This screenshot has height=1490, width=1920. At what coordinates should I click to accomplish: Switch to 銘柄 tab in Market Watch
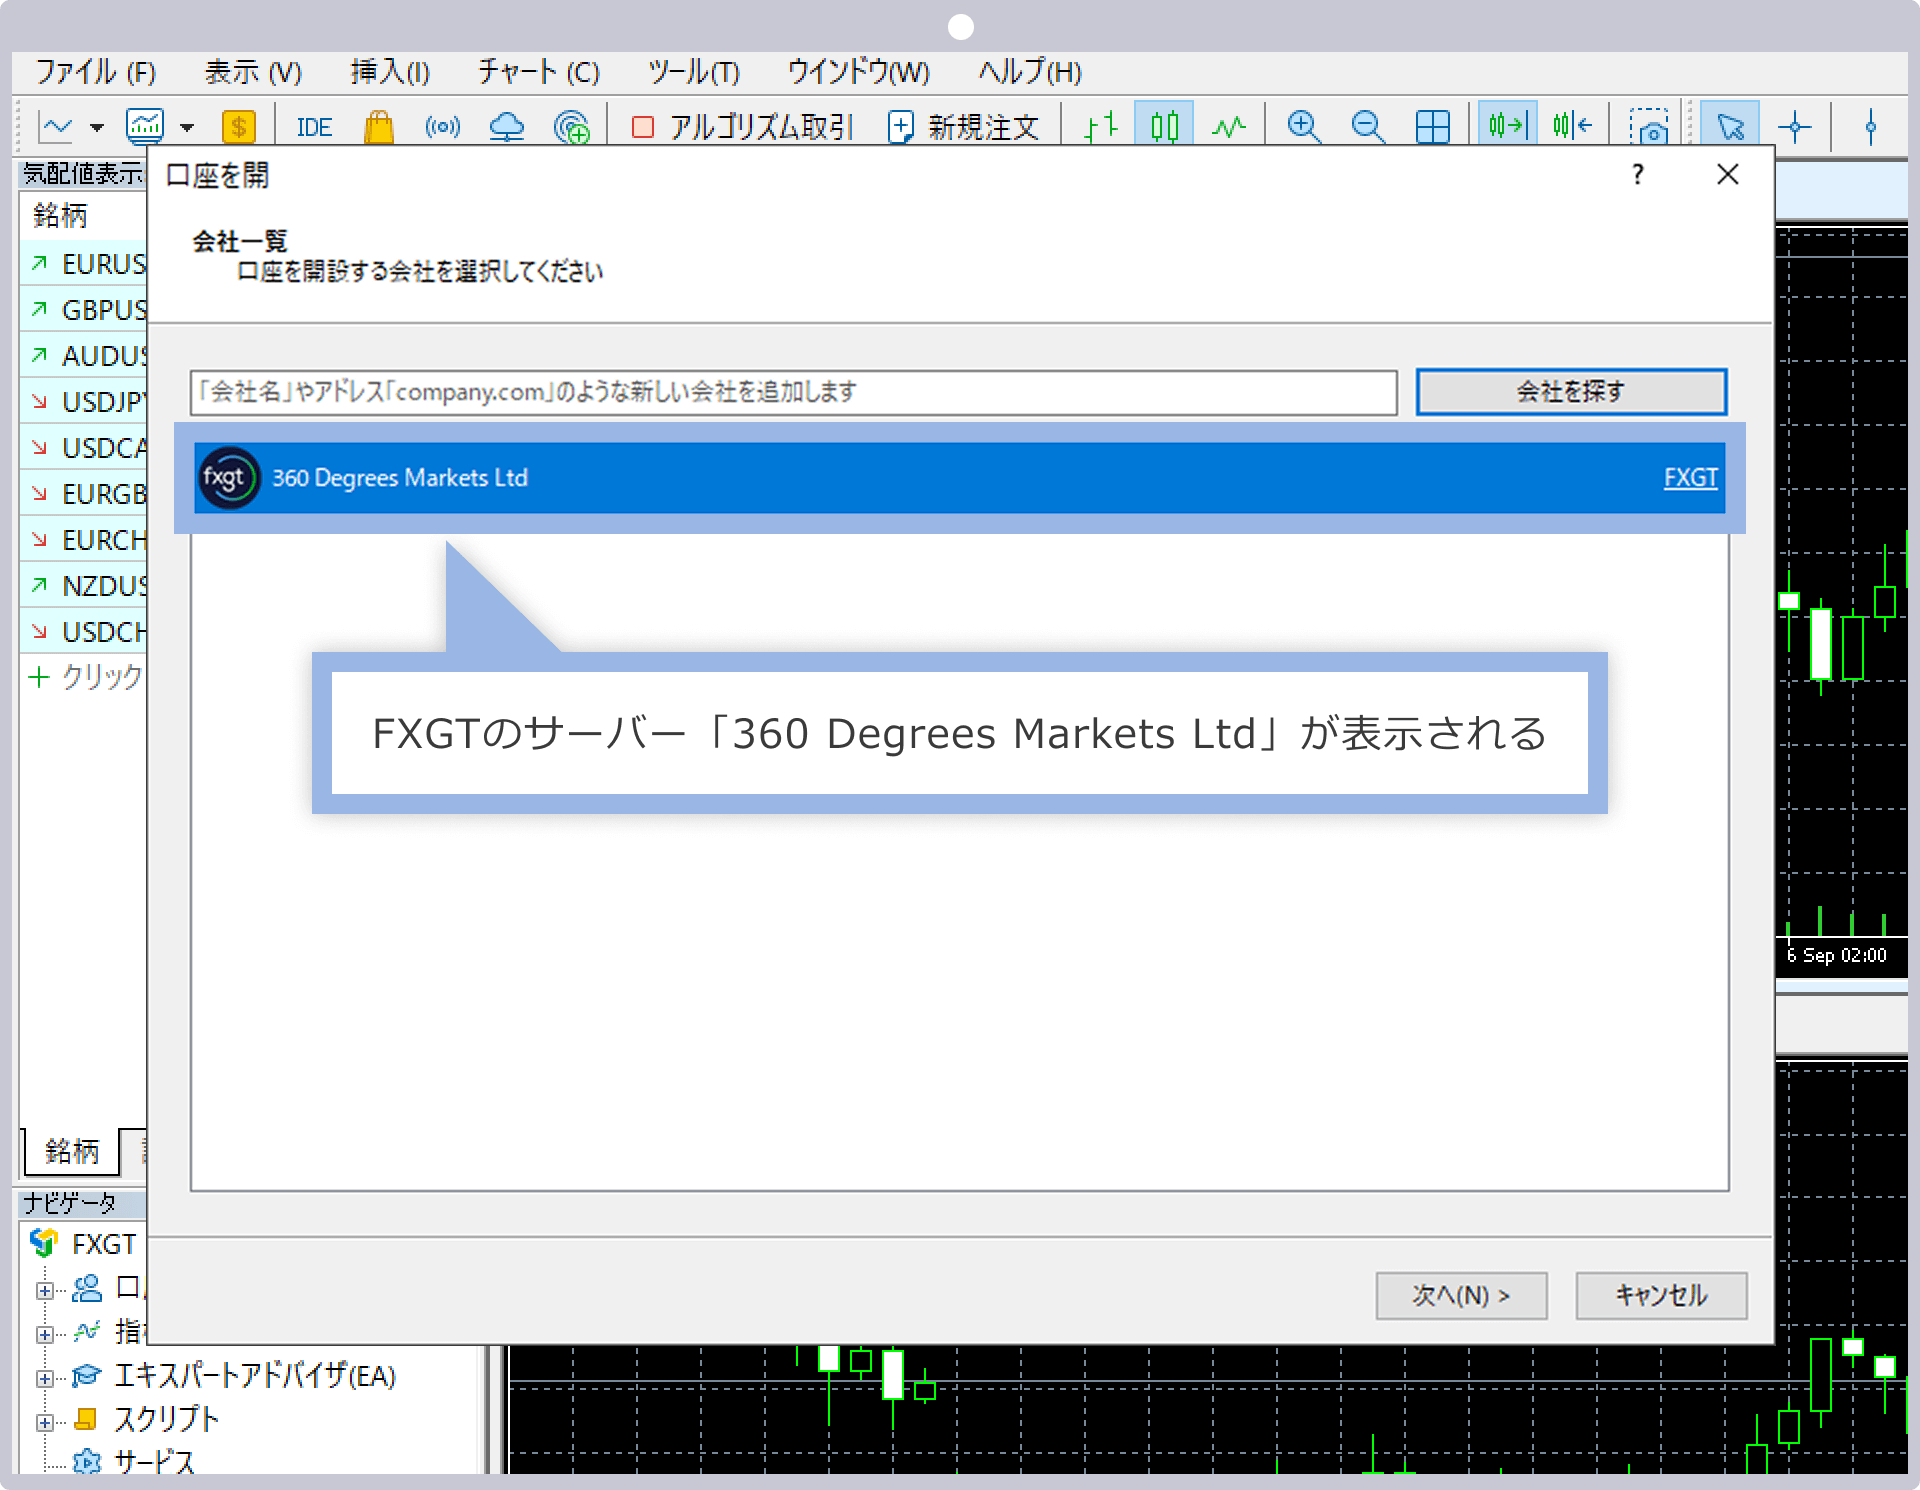tap(70, 1152)
